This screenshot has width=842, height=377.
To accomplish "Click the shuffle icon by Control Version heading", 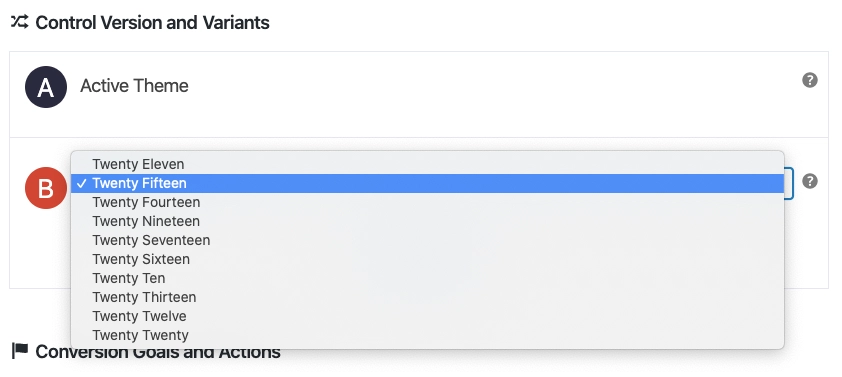I will (x=19, y=22).
